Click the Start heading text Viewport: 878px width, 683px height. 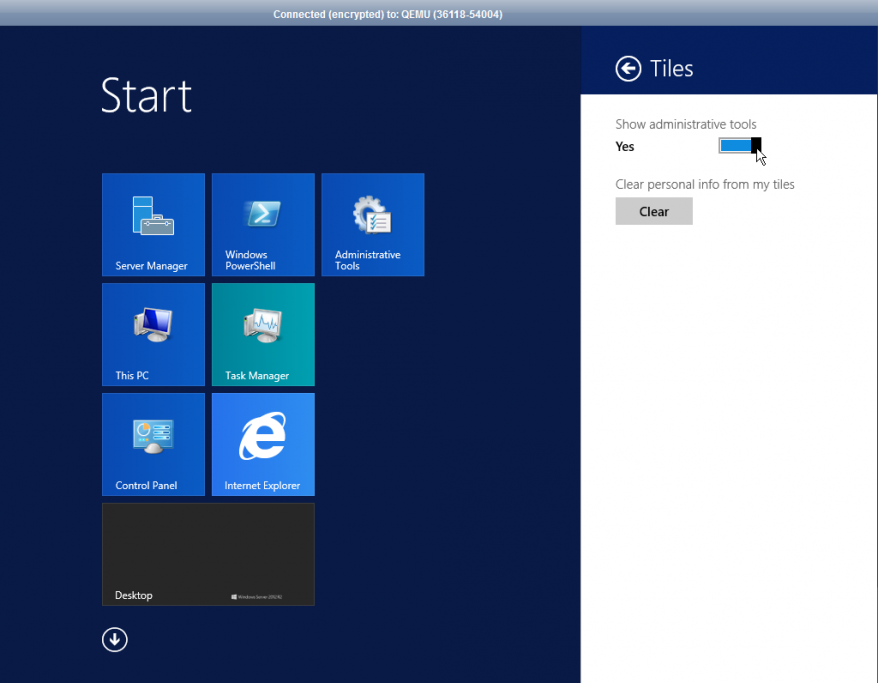(x=146, y=96)
